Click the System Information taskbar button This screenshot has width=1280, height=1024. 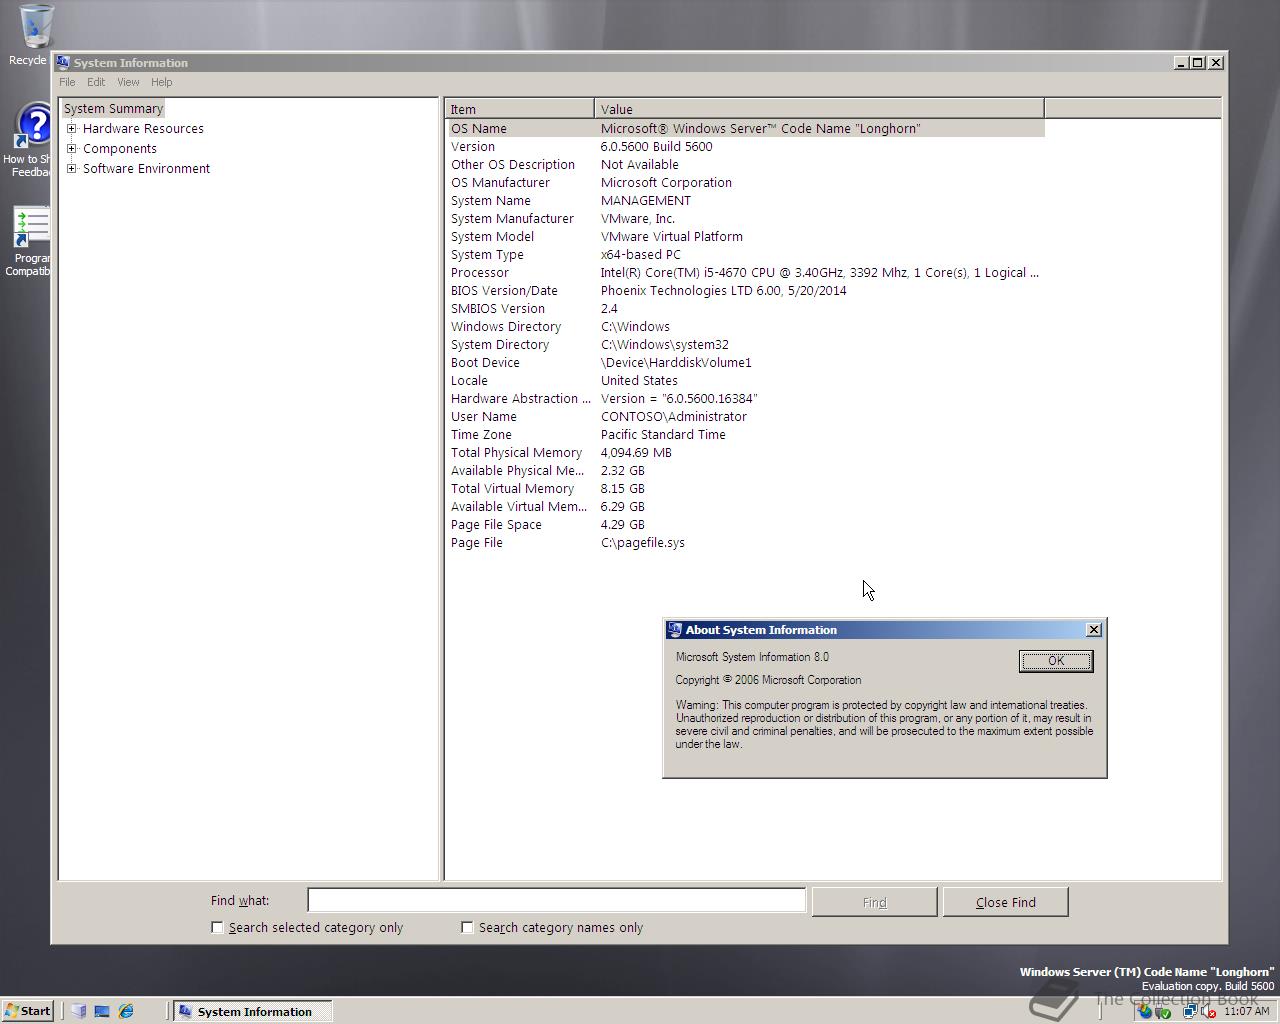pos(253,1011)
